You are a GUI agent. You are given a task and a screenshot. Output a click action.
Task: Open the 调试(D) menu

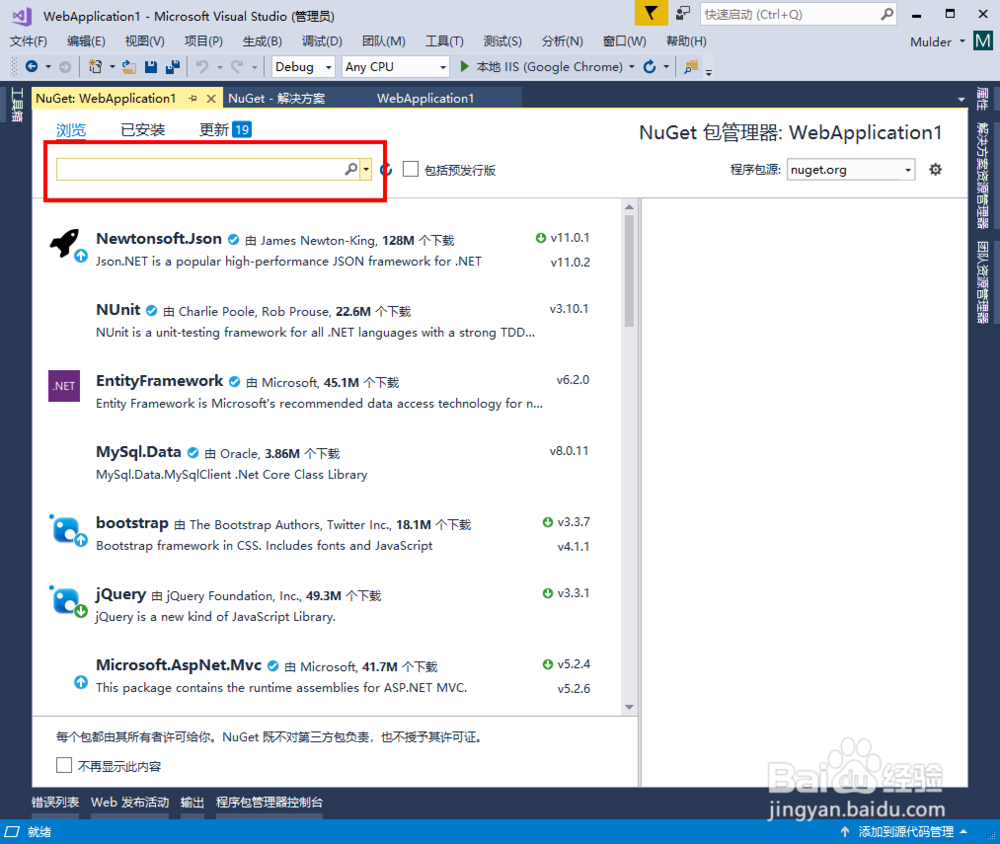pos(321,41)
